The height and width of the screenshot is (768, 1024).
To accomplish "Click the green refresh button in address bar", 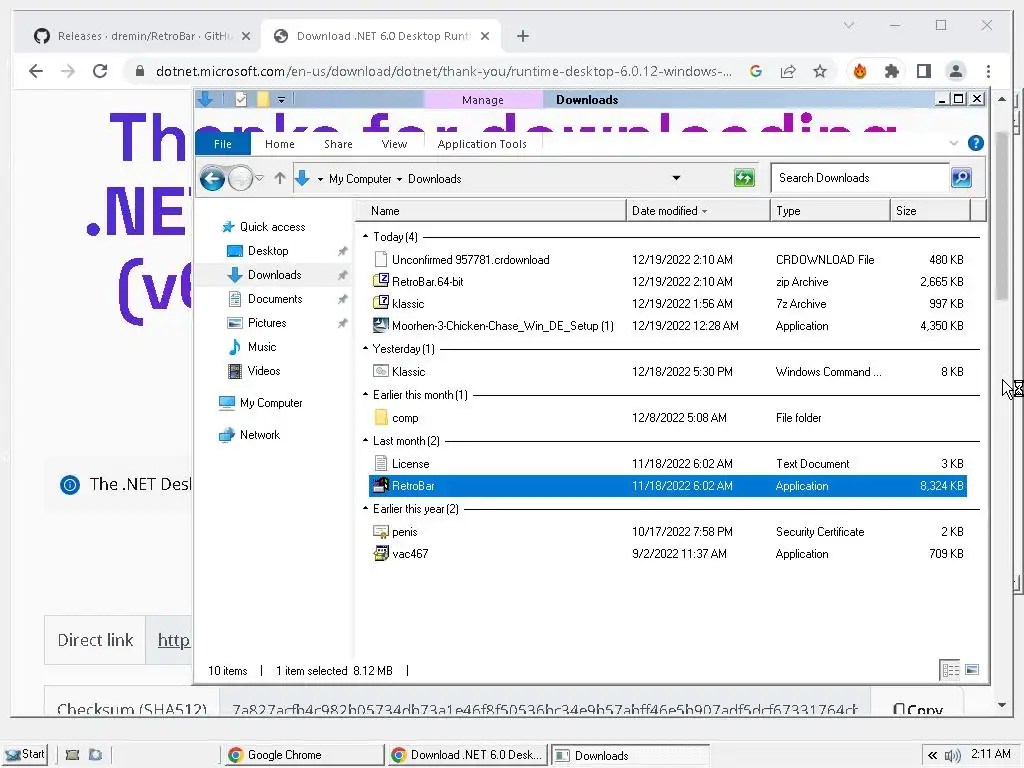I will tap(744, 178).
